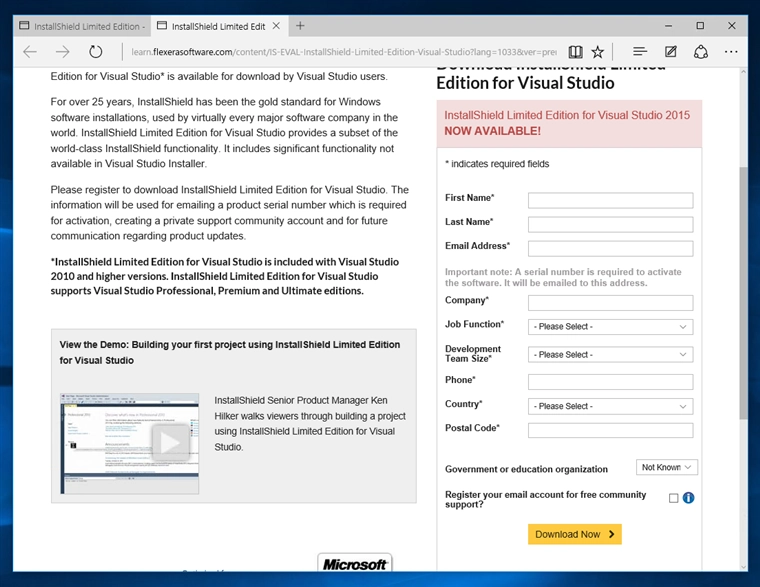Click the 'View the Demo' heading text
The width and height of the screenshot is (760, 587).
(230, 352)
